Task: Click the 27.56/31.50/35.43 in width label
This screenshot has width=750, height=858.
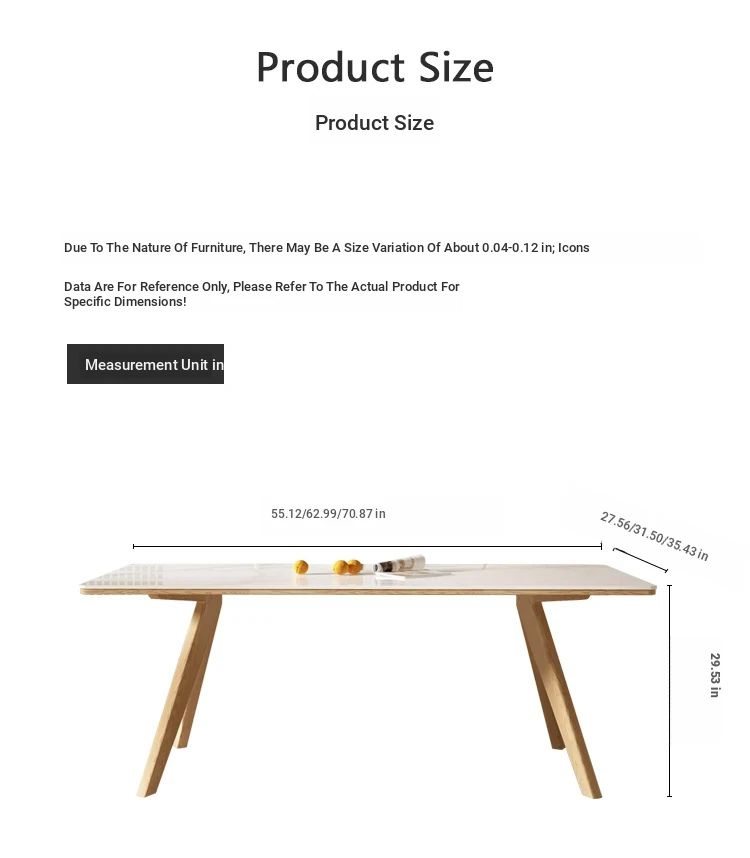Action: click(x=654, y=536)
